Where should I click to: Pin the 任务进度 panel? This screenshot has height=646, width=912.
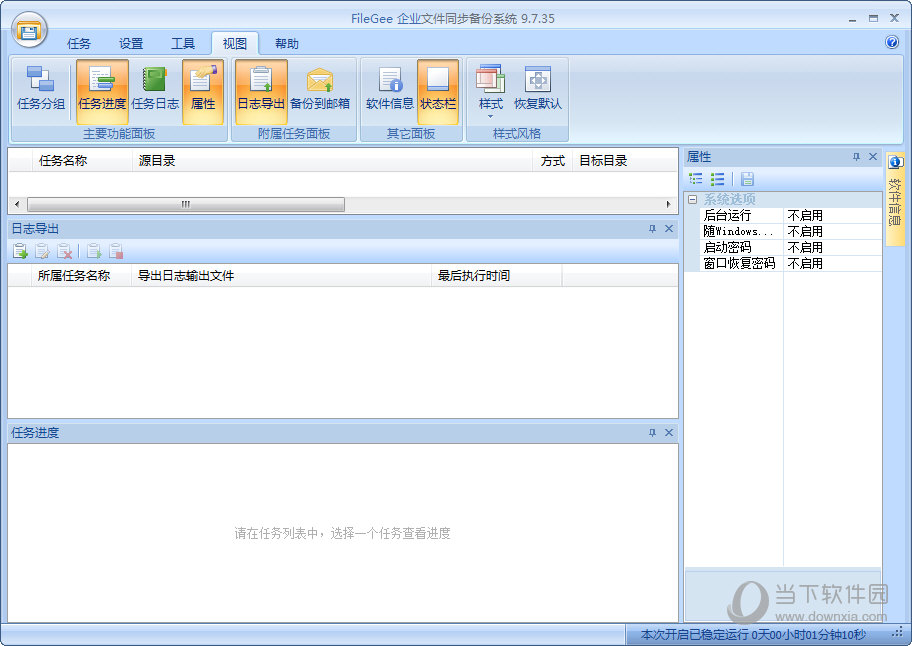tap(652, 433)
